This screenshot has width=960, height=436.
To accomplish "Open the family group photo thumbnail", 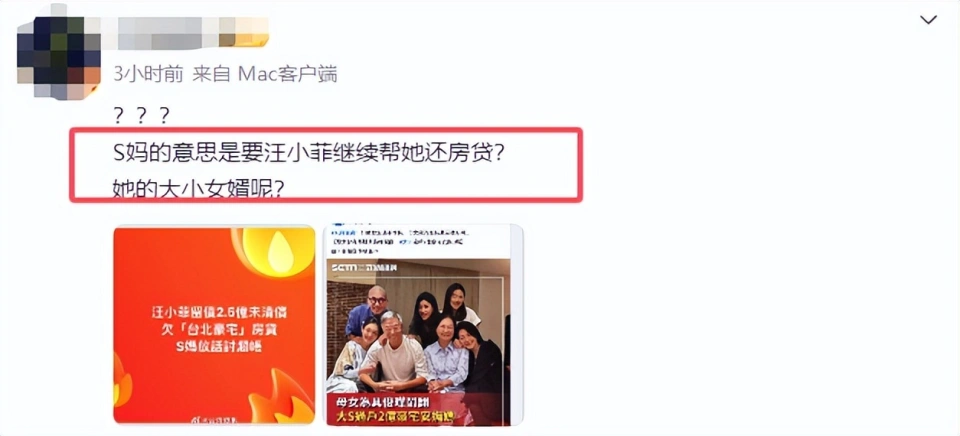I will [423, 325].
